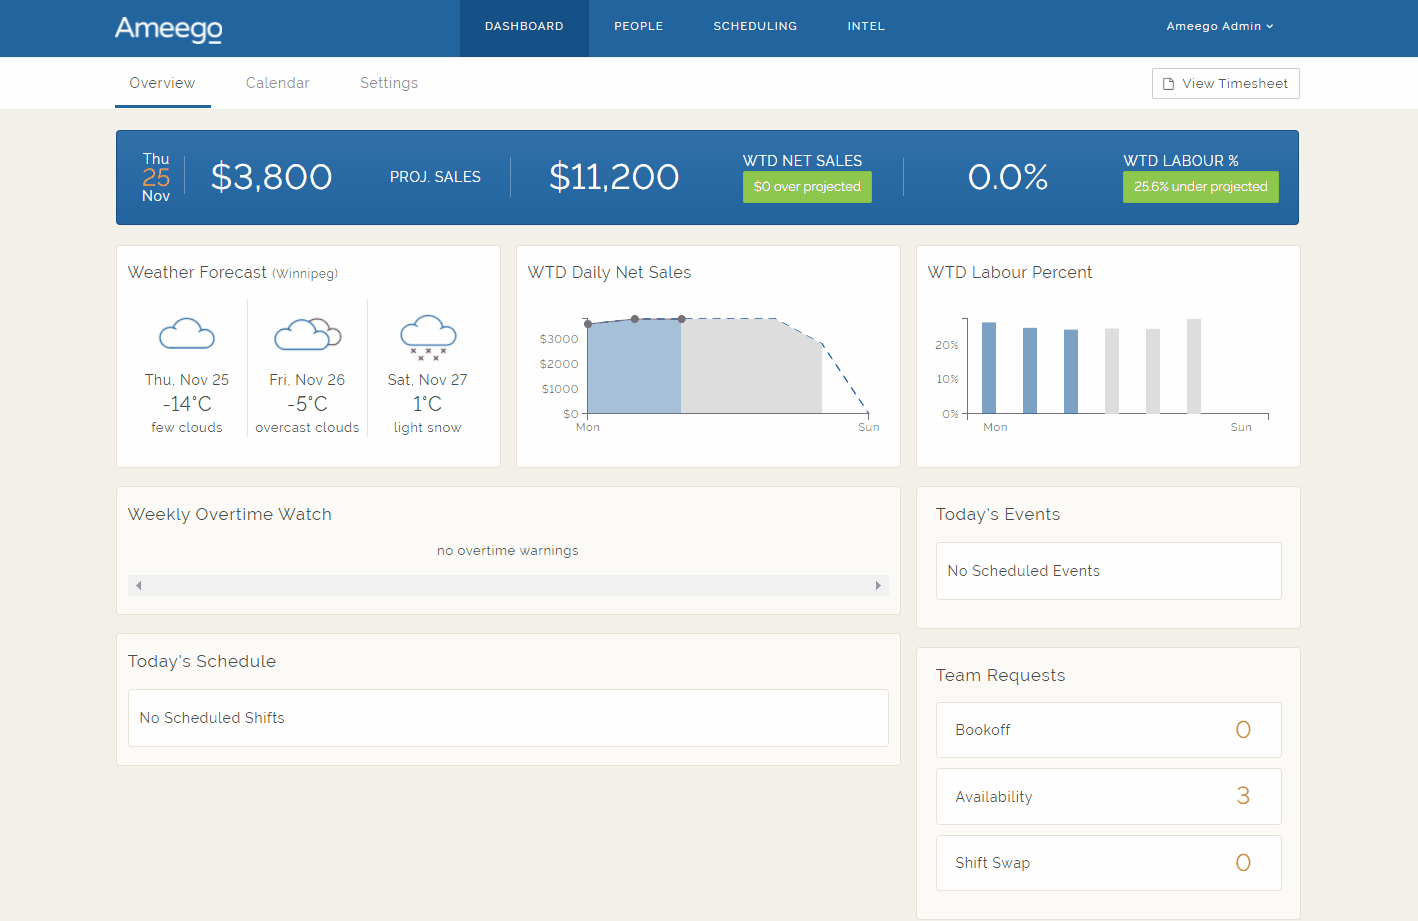This screenshot has width=1418, height=921.
Task: Click the View Timesheet button
Action: pos(1225,84)
